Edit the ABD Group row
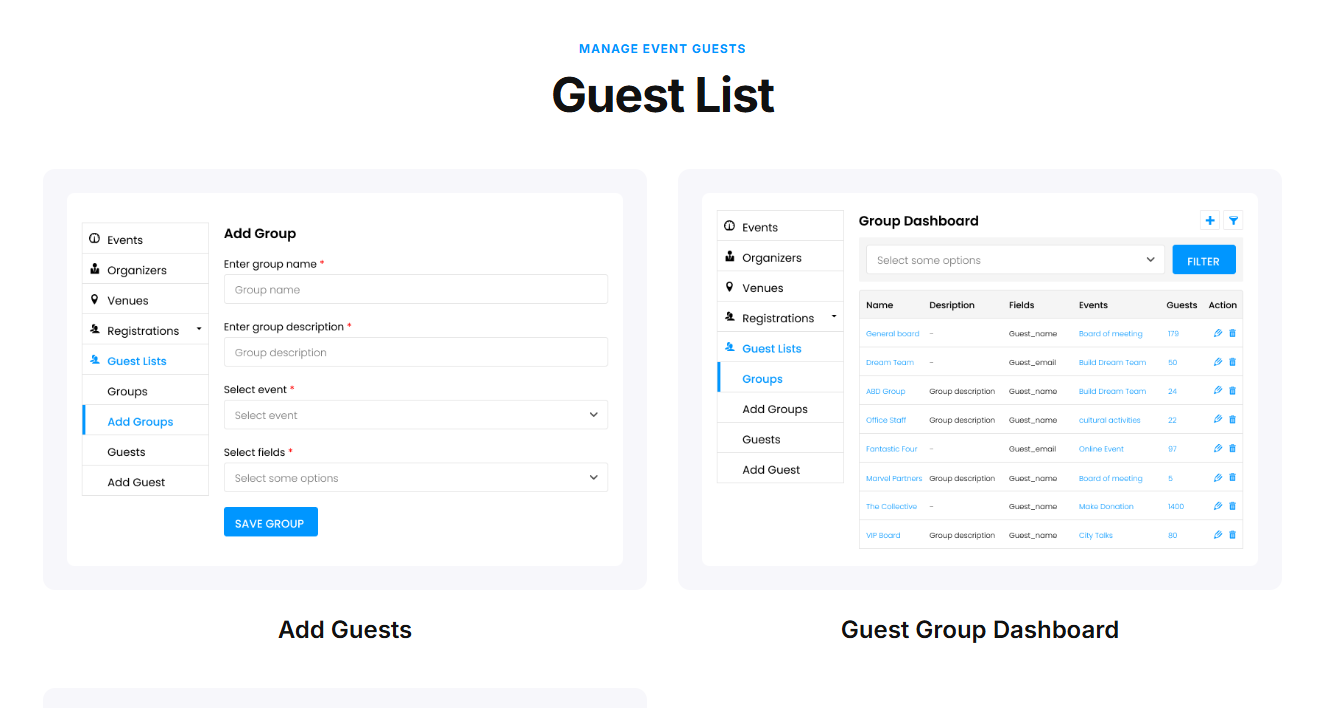Image resolution: width=1334 pixels, height=708 pixels. [x=1217, y=391]
